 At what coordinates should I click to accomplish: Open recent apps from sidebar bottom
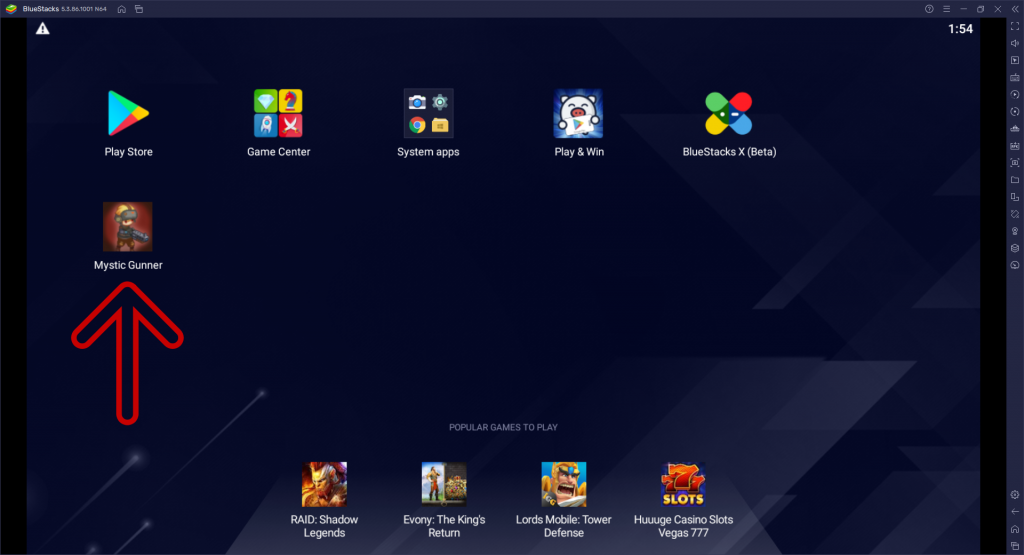[x=1015, y=546]
